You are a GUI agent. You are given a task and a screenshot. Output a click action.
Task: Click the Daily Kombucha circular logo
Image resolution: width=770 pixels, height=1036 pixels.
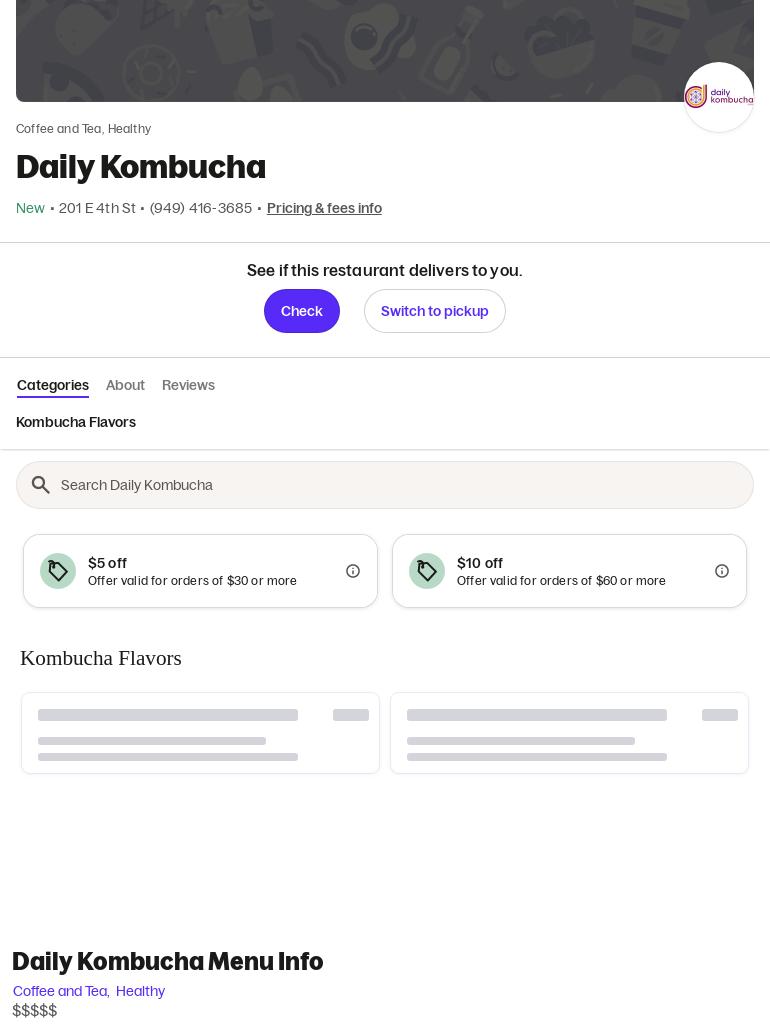coord(719,96)
